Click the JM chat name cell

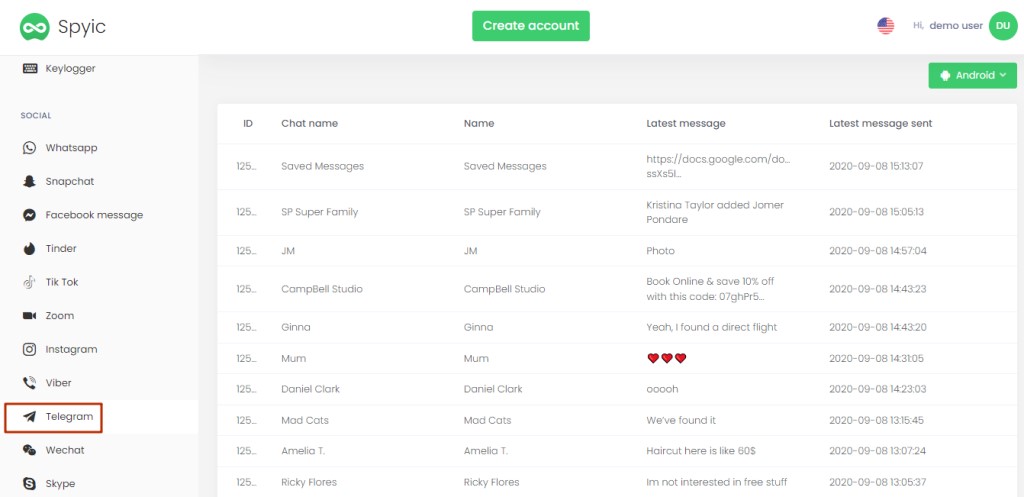pos(288,251)
